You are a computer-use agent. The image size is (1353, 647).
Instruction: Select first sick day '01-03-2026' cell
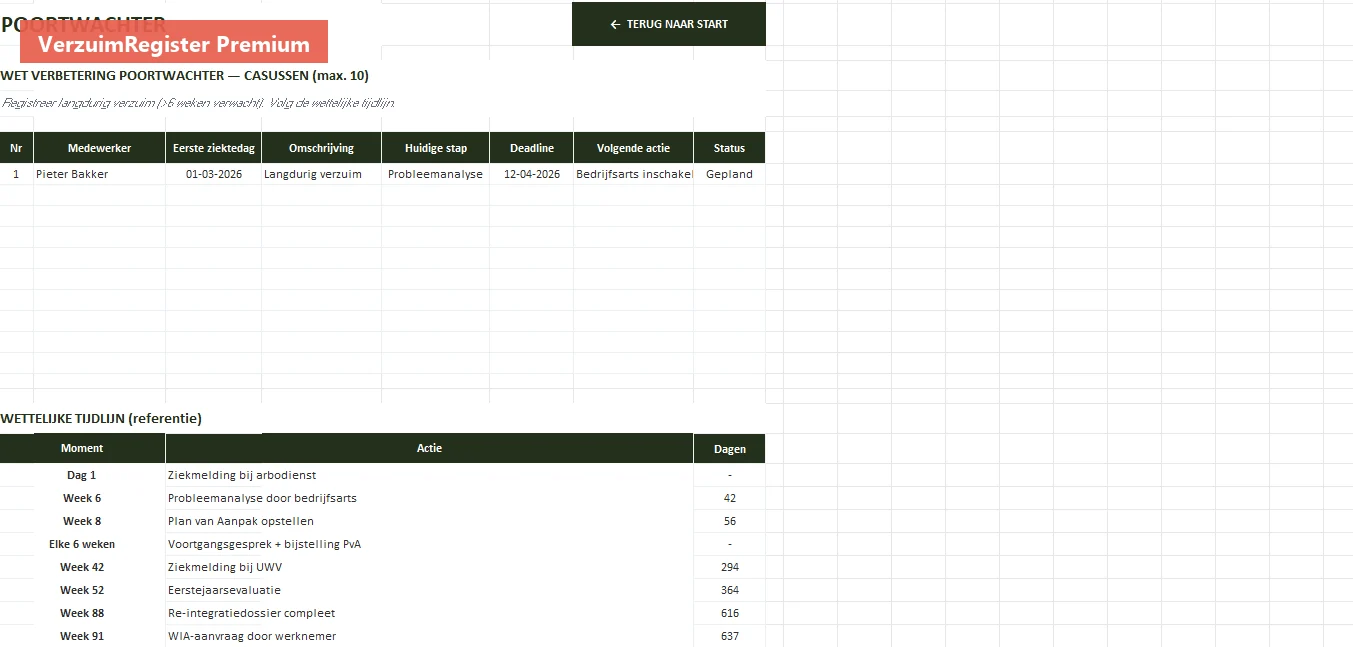tap(214, 174)
